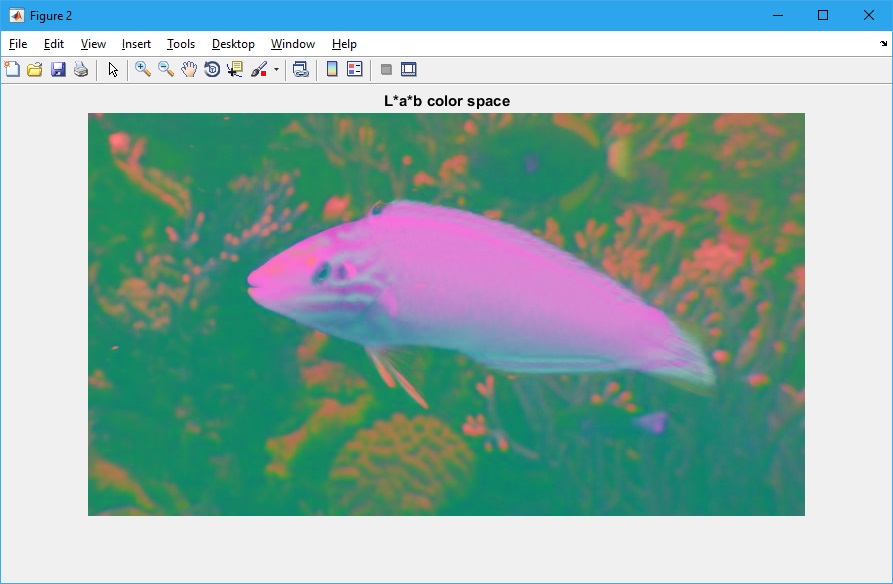This screenshot has height=584, width=893.
Task: Expand the dock arrow at menu bar right
Action: pos(883,44)
